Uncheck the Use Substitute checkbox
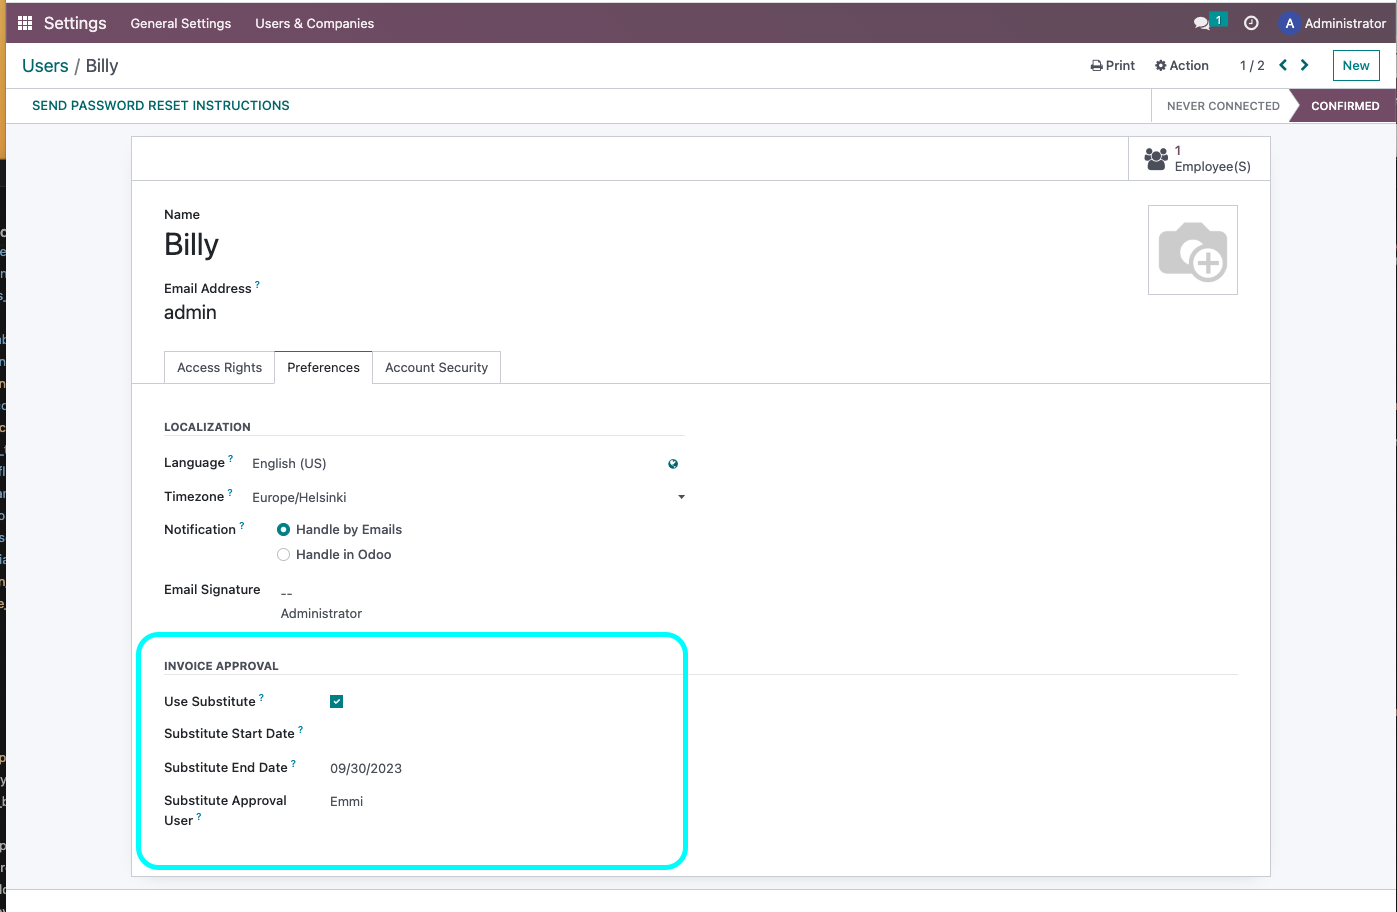 [x=336, y=701]
